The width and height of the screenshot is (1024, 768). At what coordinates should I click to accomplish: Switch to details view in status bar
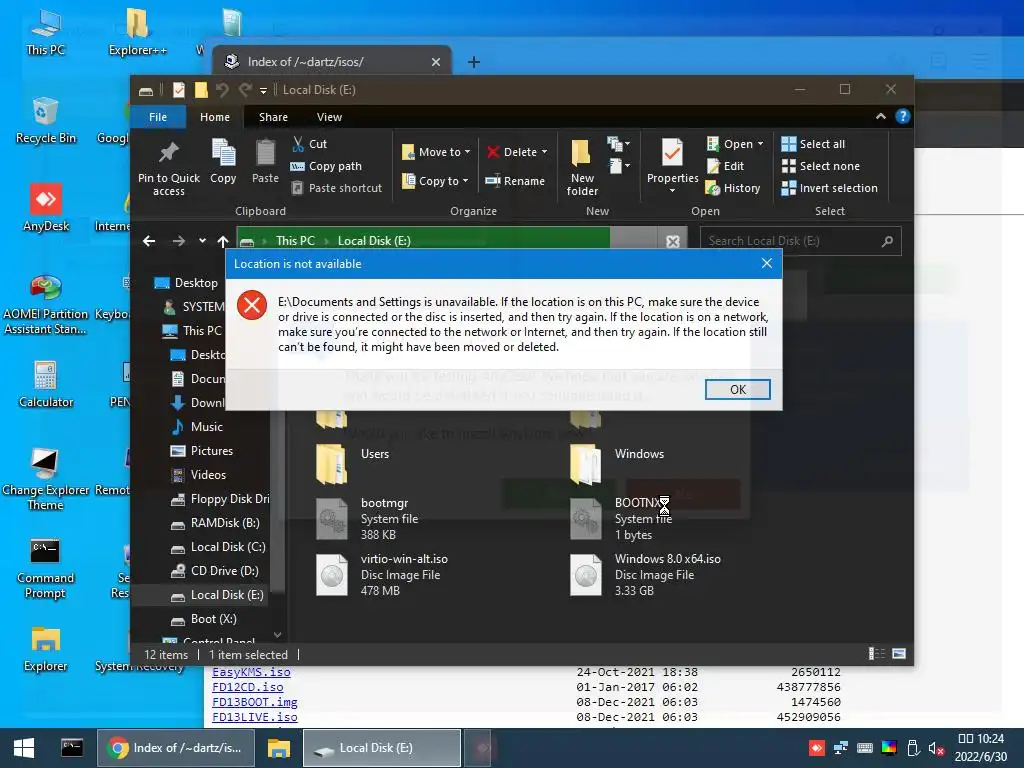(876, 654)
